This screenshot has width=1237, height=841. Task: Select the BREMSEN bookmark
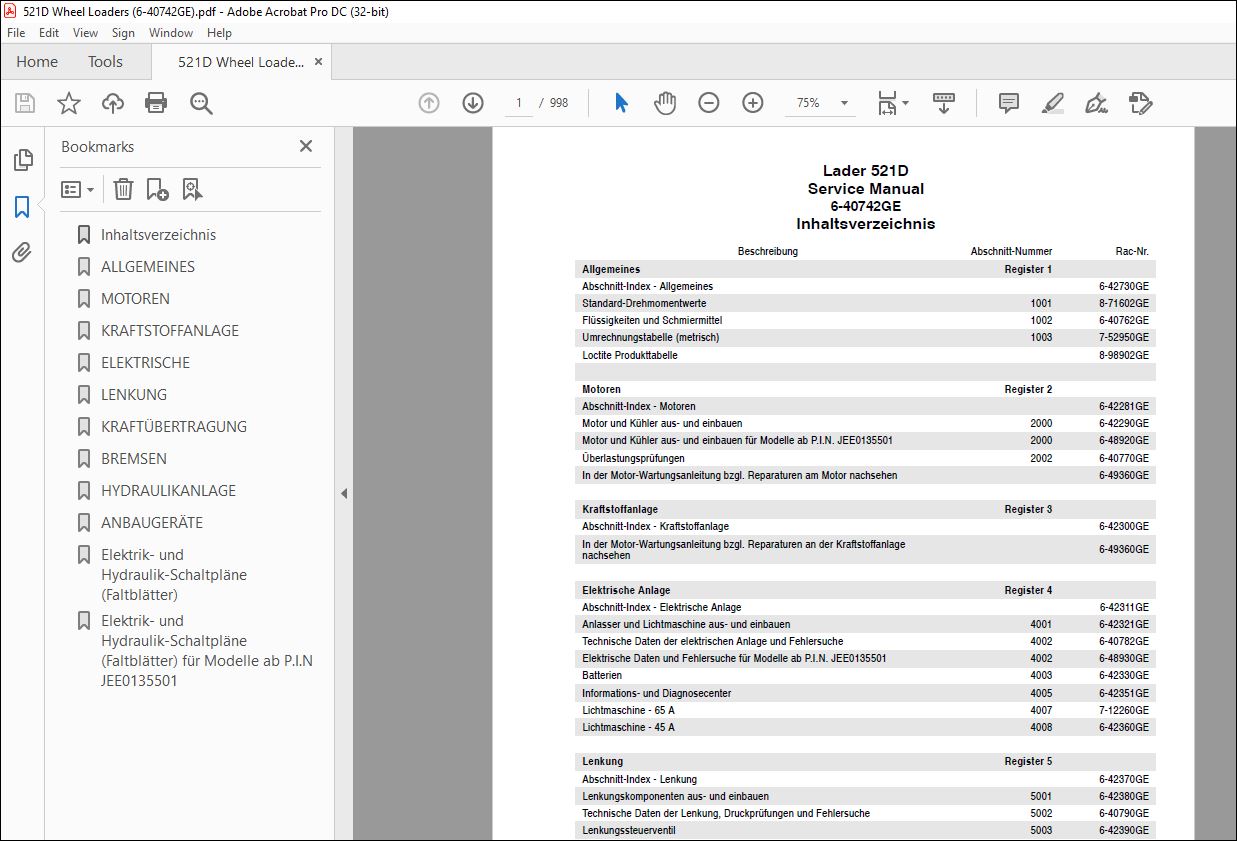click(x=134, y=459)
